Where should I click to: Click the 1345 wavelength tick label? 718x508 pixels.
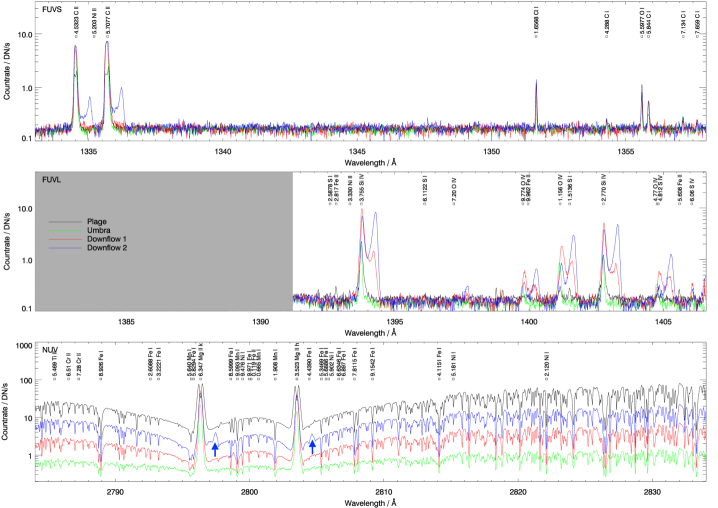357,151
